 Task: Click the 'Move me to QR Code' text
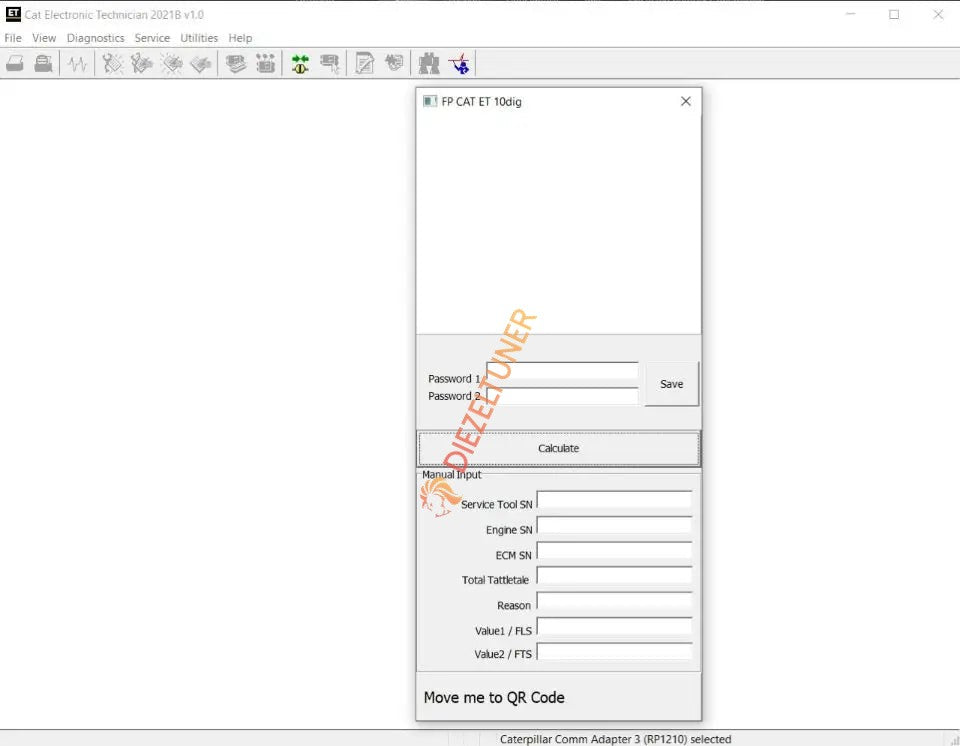[x=494, y=698]
